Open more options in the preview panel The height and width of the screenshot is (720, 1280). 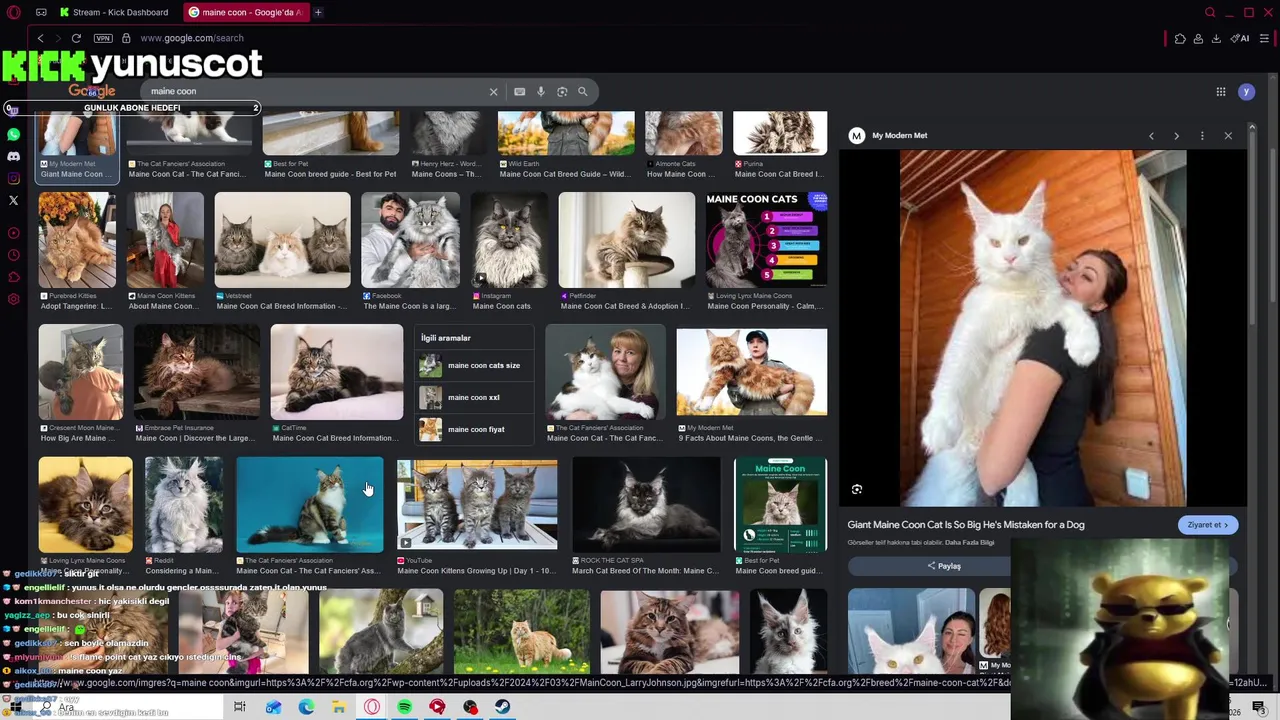(1202, 135)
